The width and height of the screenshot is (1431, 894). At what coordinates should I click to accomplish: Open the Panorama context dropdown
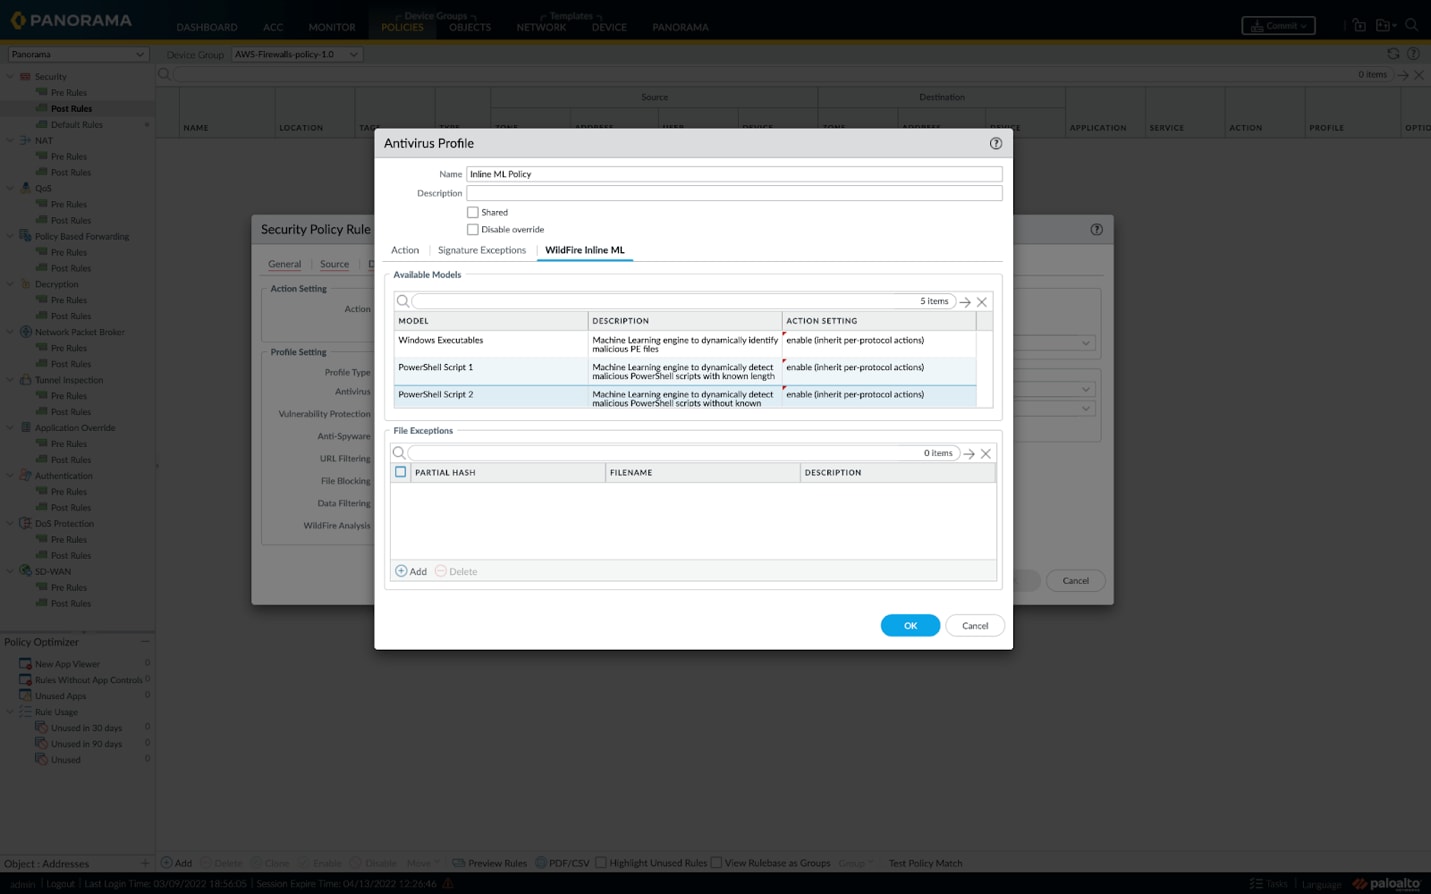point(77,53)
